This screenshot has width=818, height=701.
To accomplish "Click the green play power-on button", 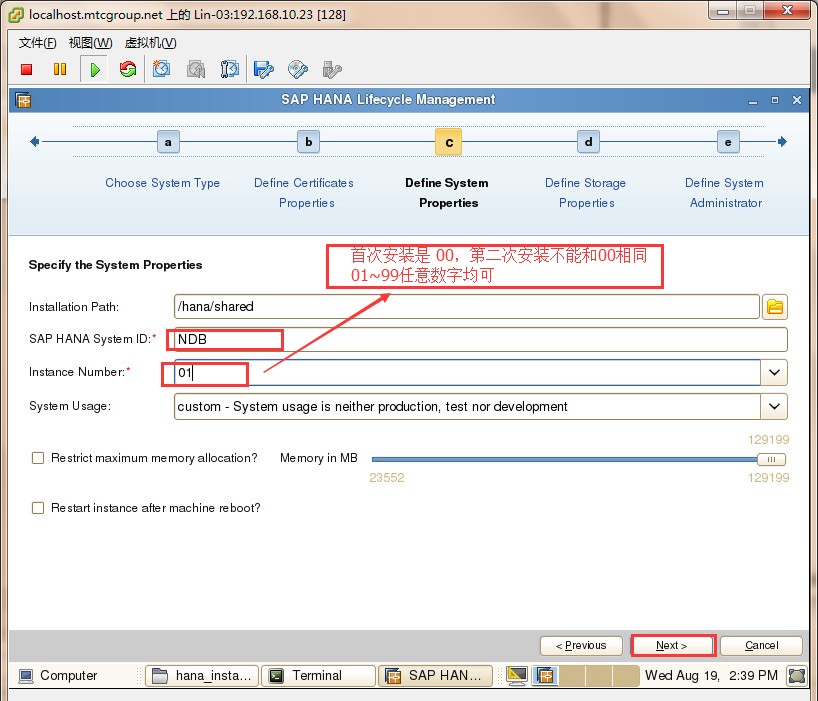I will point(95,69).
